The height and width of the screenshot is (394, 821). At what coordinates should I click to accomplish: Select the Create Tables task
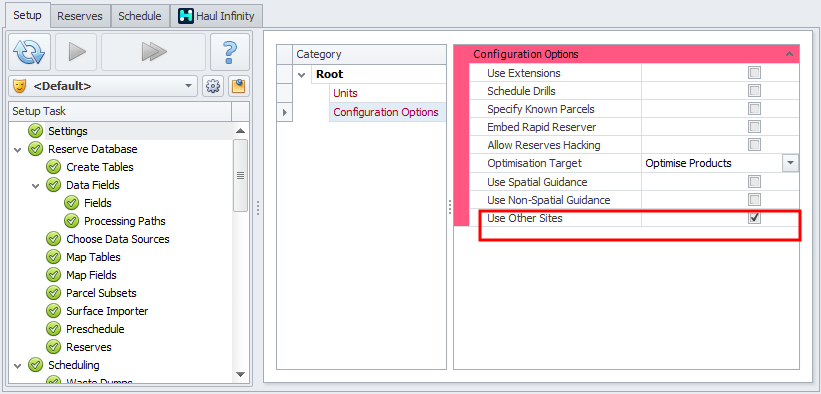100,167
